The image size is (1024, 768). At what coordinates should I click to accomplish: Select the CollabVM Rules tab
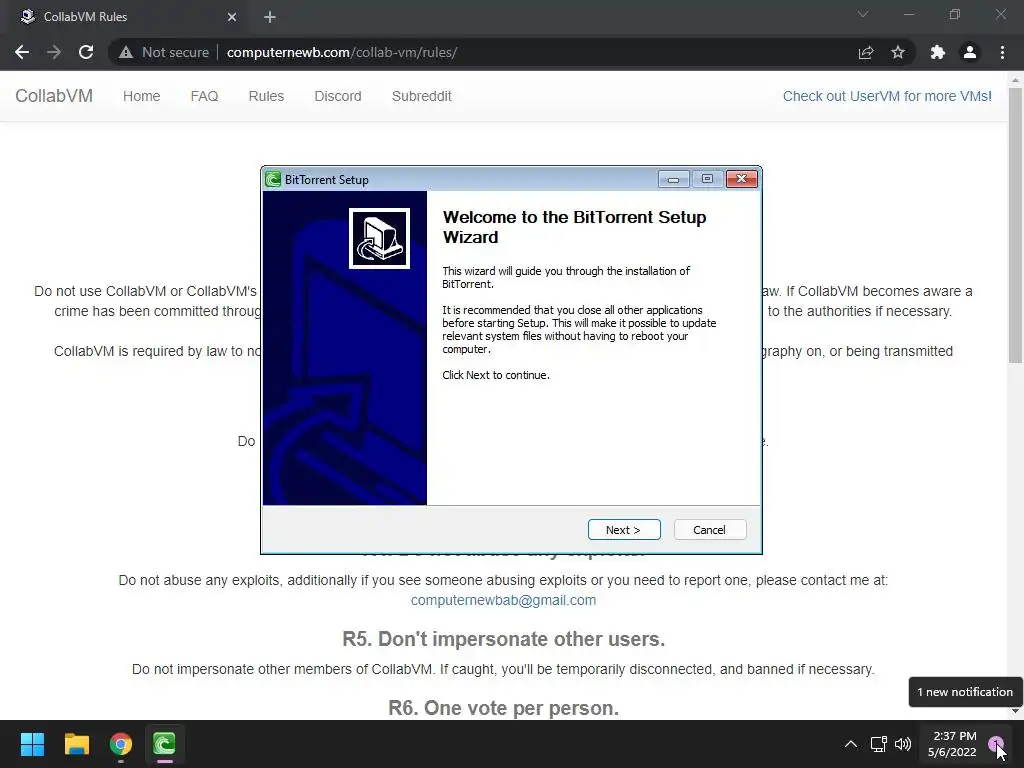(129, 17)
